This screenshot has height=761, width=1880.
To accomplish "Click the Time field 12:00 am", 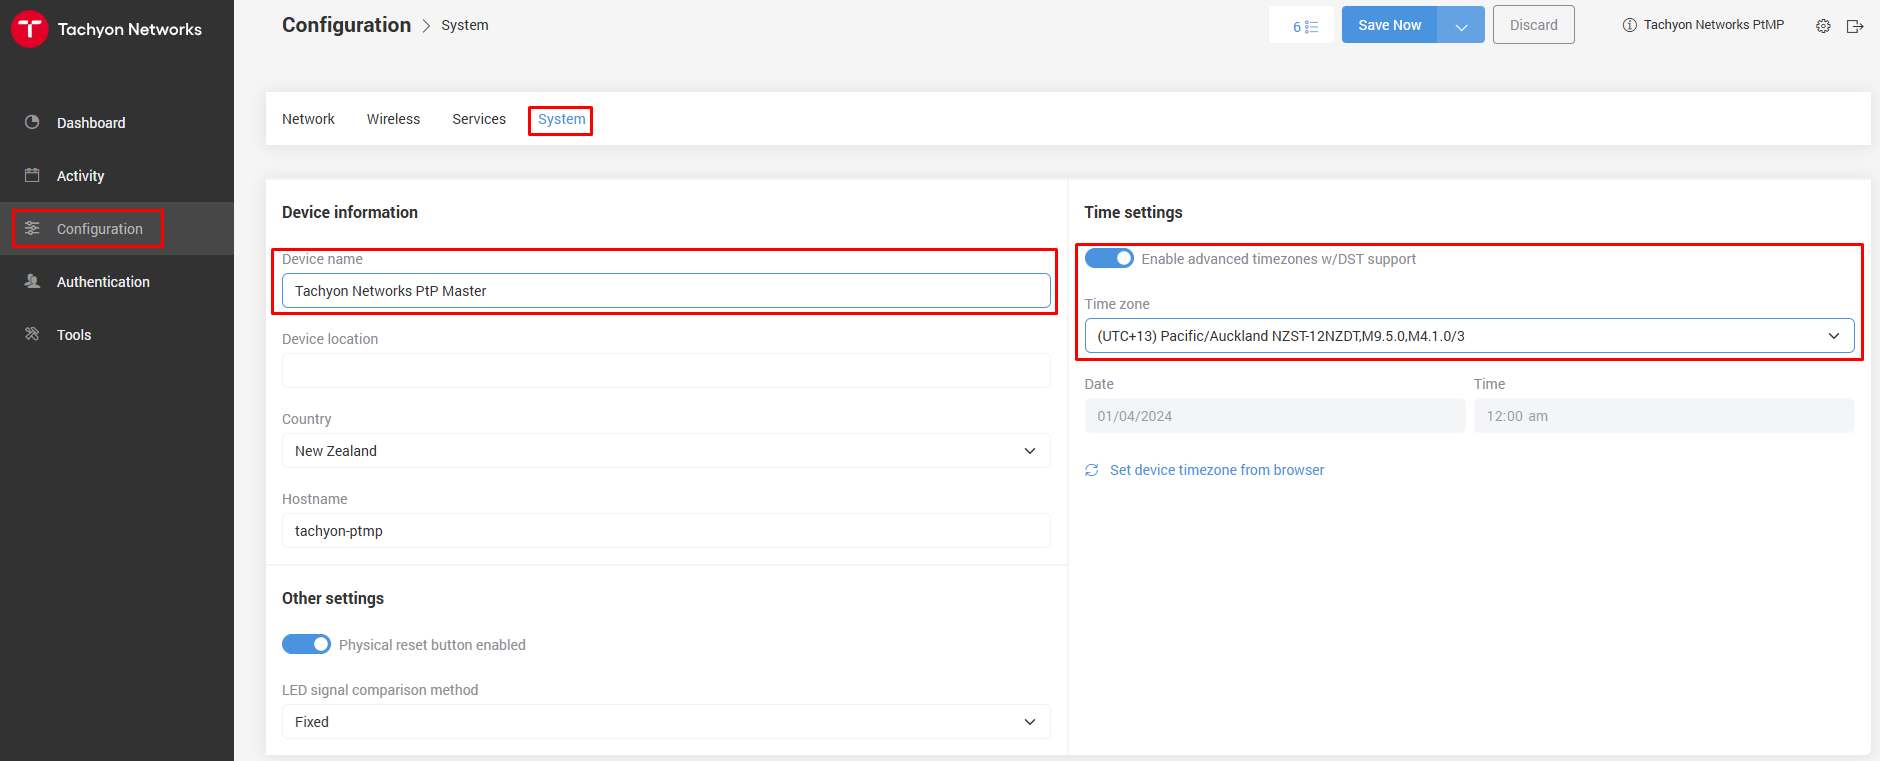I will coord(1664,416).
